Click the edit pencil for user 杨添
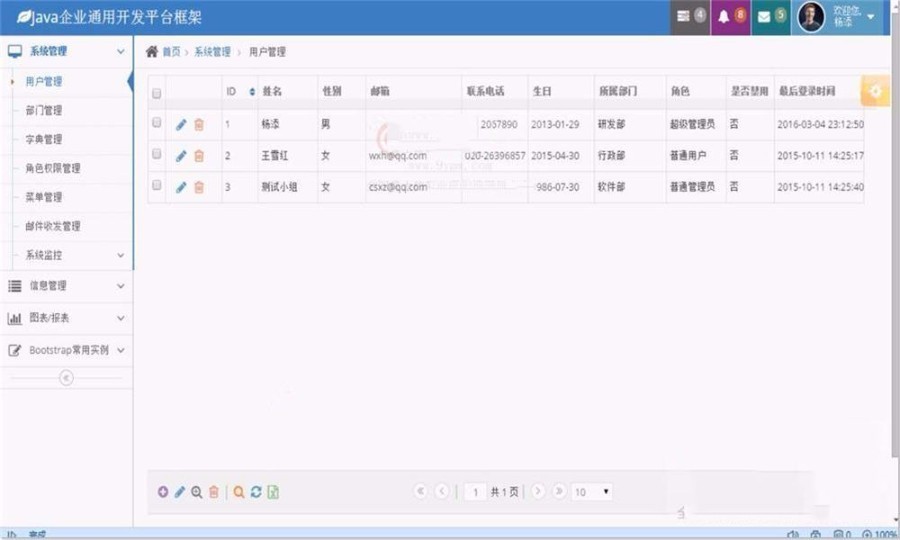900x540 pixels. click(x=181, y=125)
